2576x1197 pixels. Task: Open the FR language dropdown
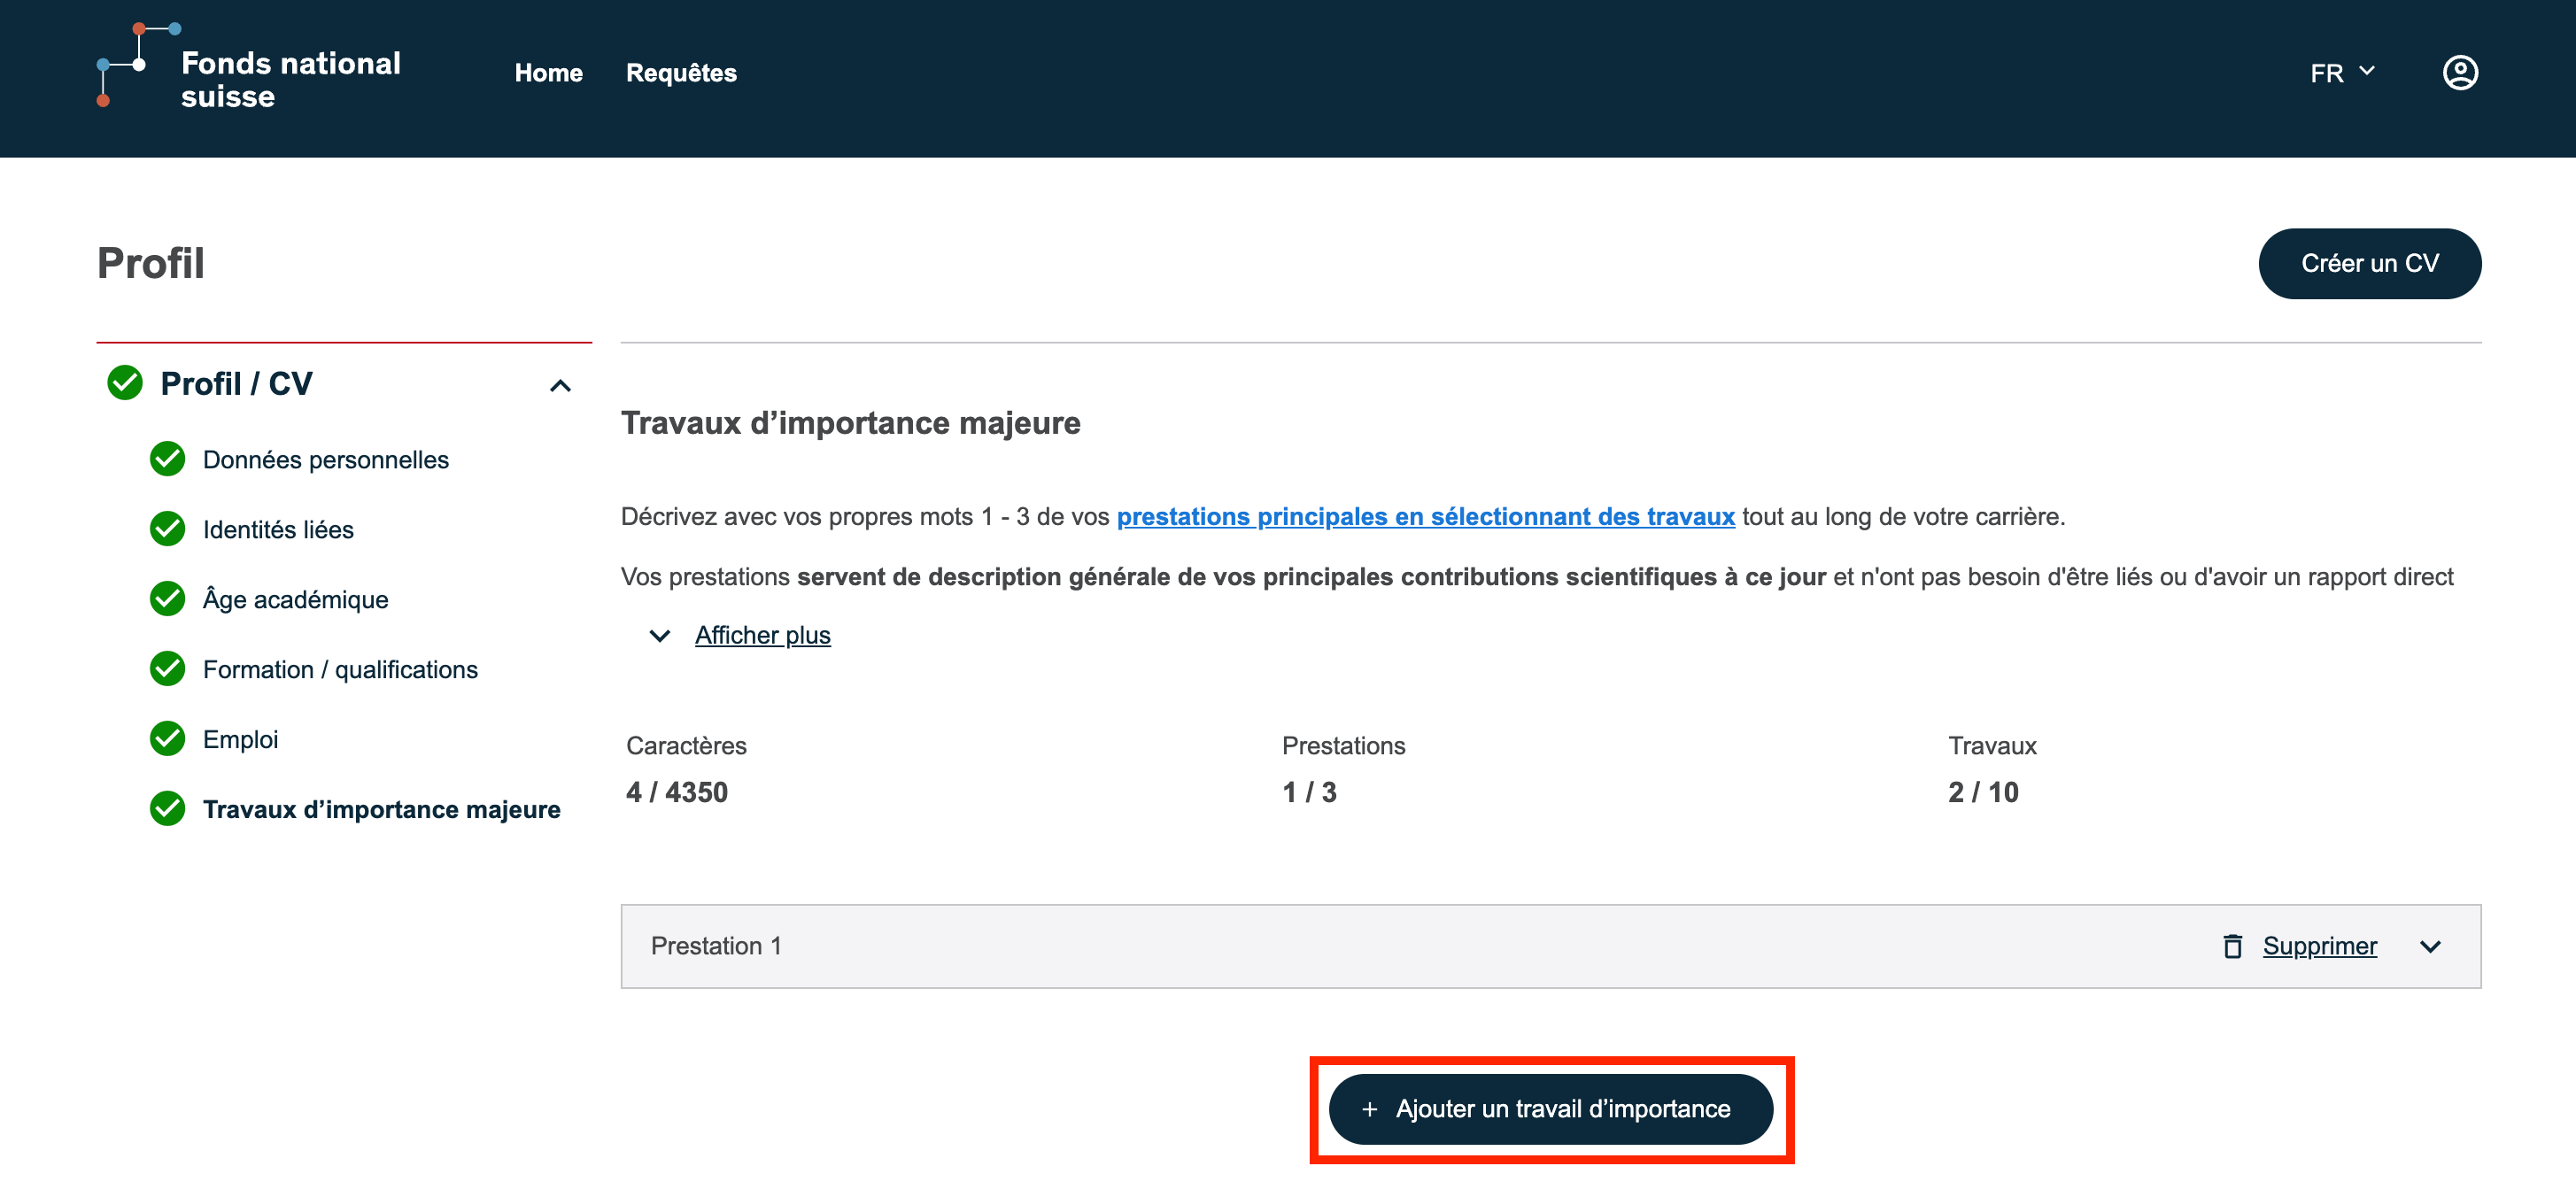point(2341,73)
